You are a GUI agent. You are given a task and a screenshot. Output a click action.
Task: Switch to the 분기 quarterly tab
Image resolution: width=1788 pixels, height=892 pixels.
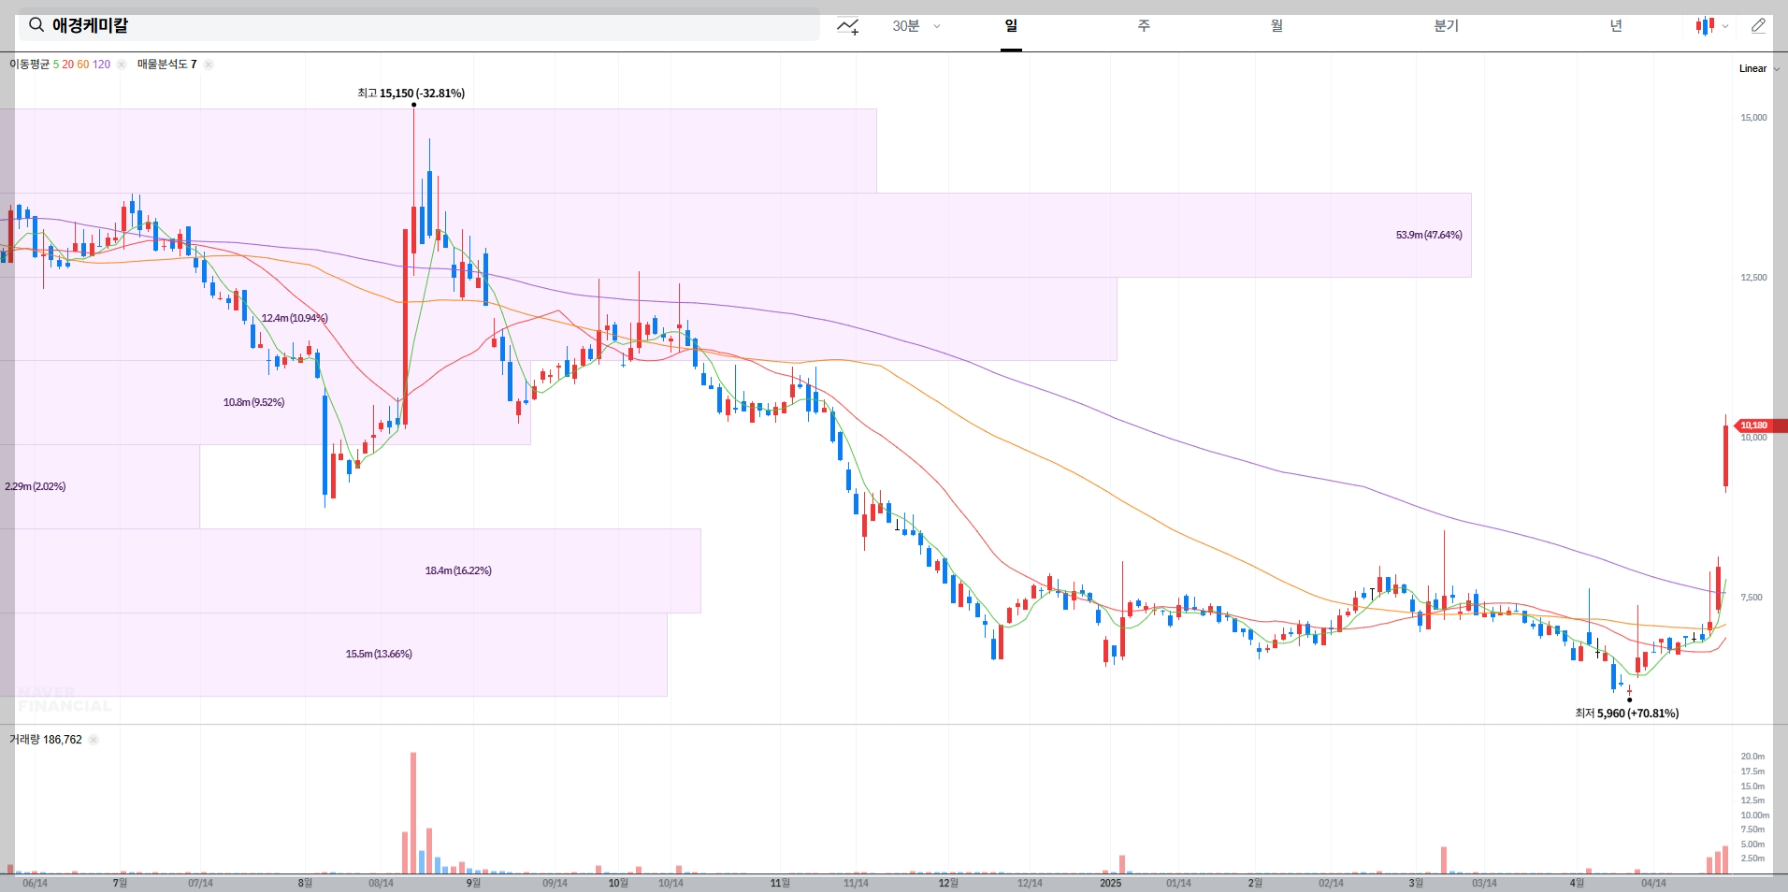[x=1446, y=26]
